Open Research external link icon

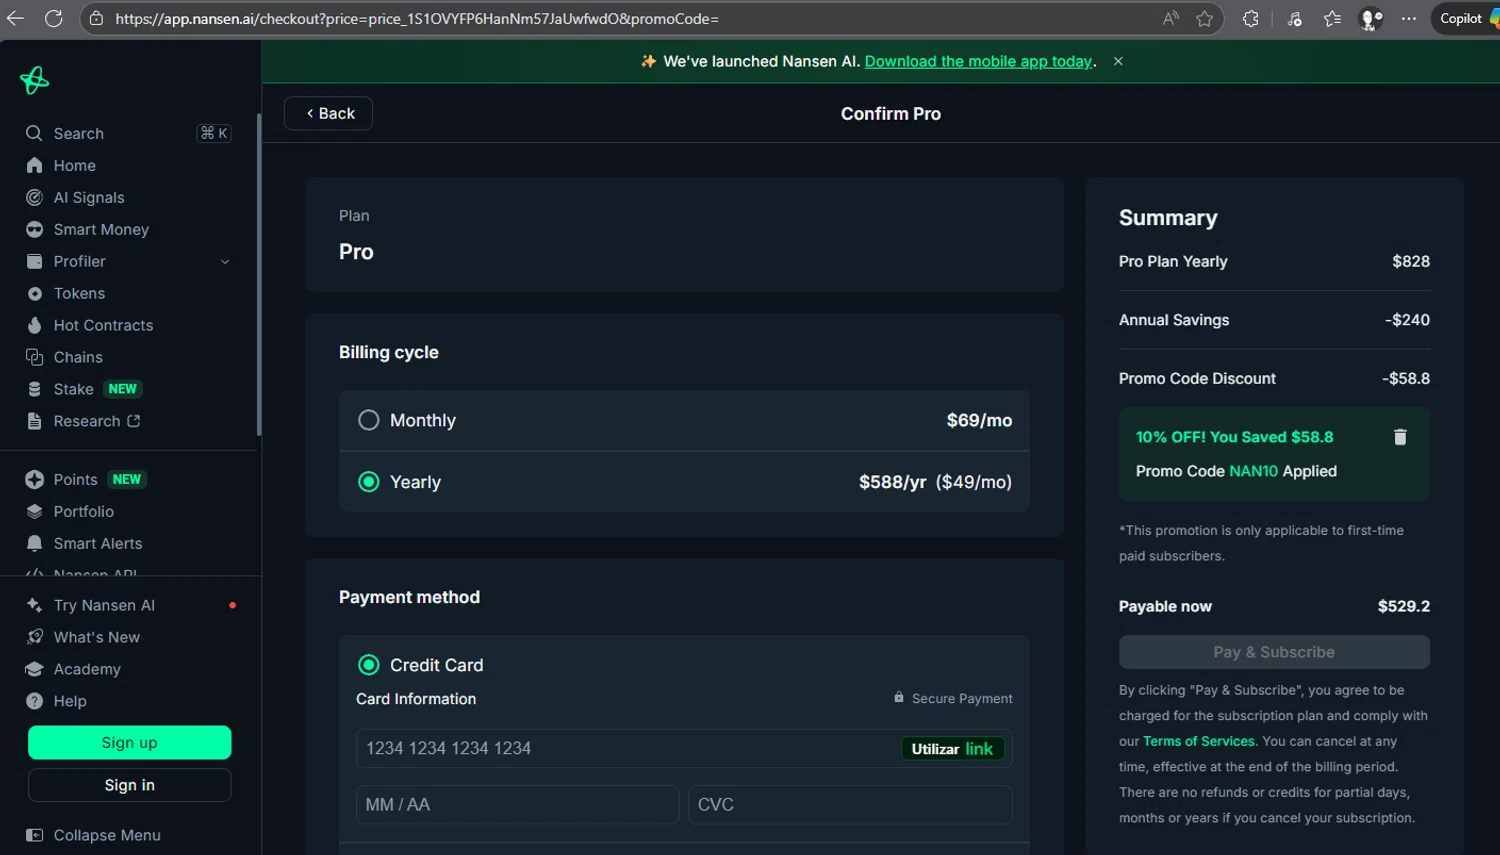pos(134,421)
